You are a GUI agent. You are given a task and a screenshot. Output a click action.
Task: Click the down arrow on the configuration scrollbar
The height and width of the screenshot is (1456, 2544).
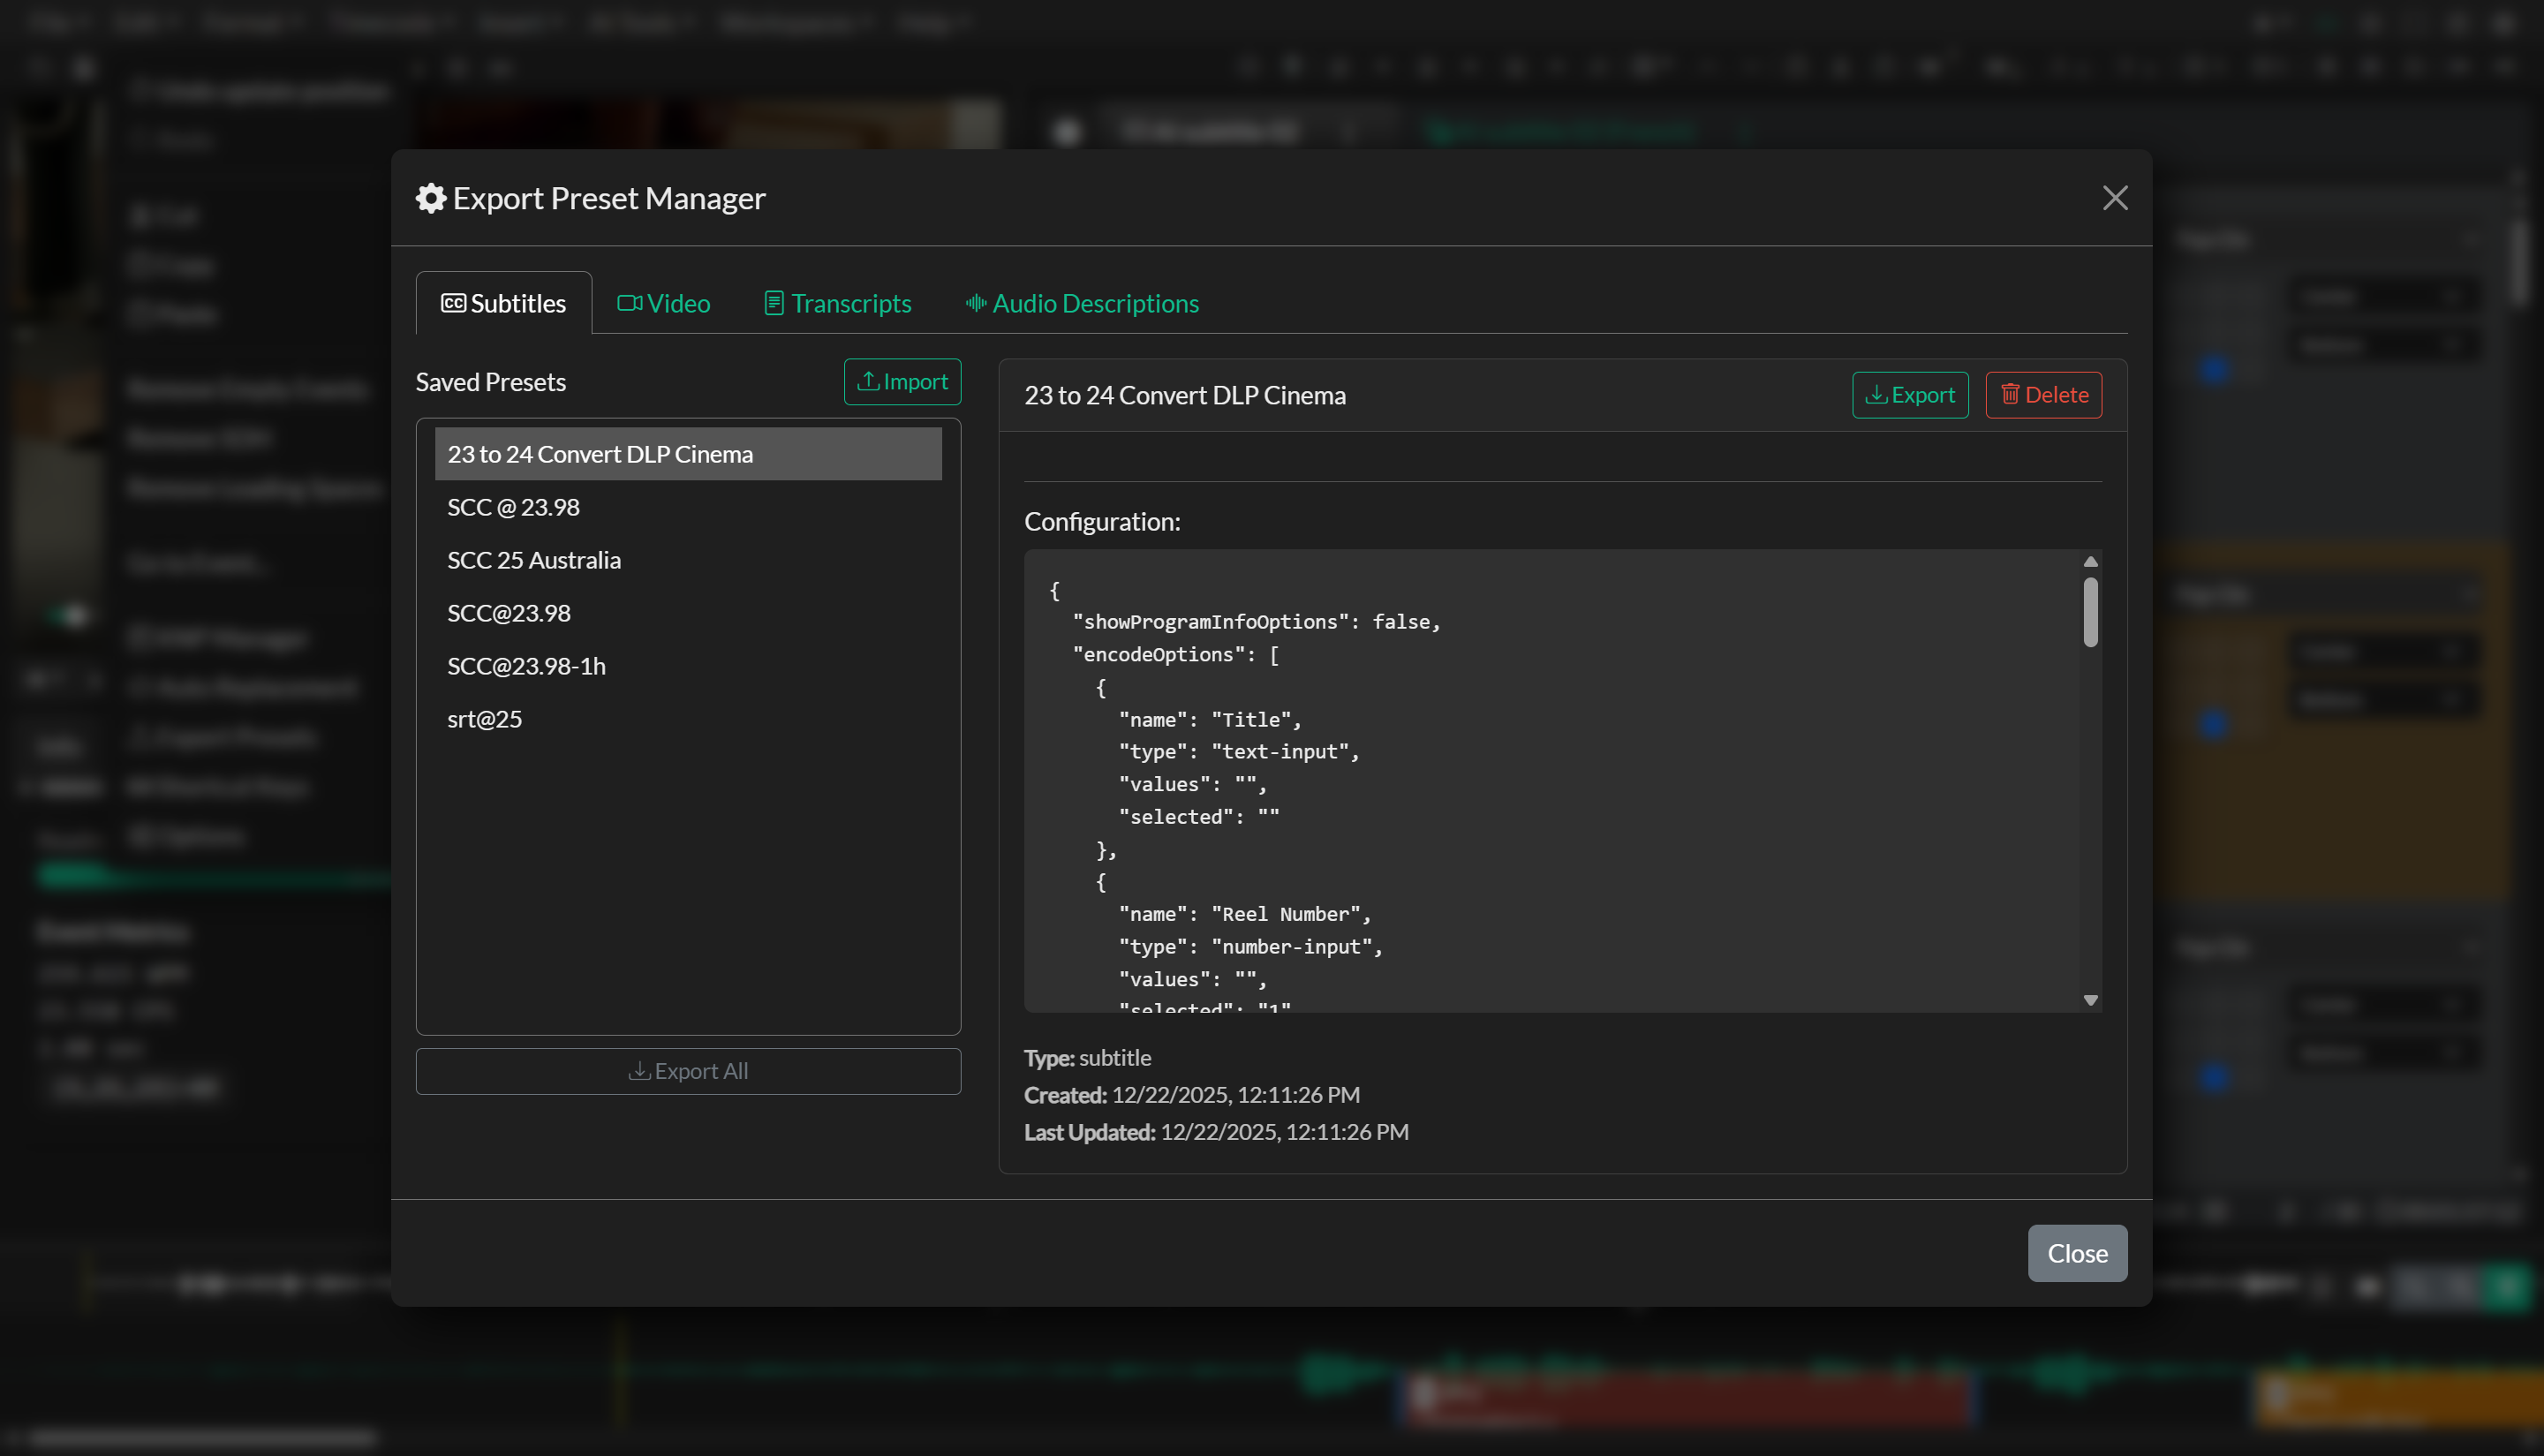pos(2090,999)
